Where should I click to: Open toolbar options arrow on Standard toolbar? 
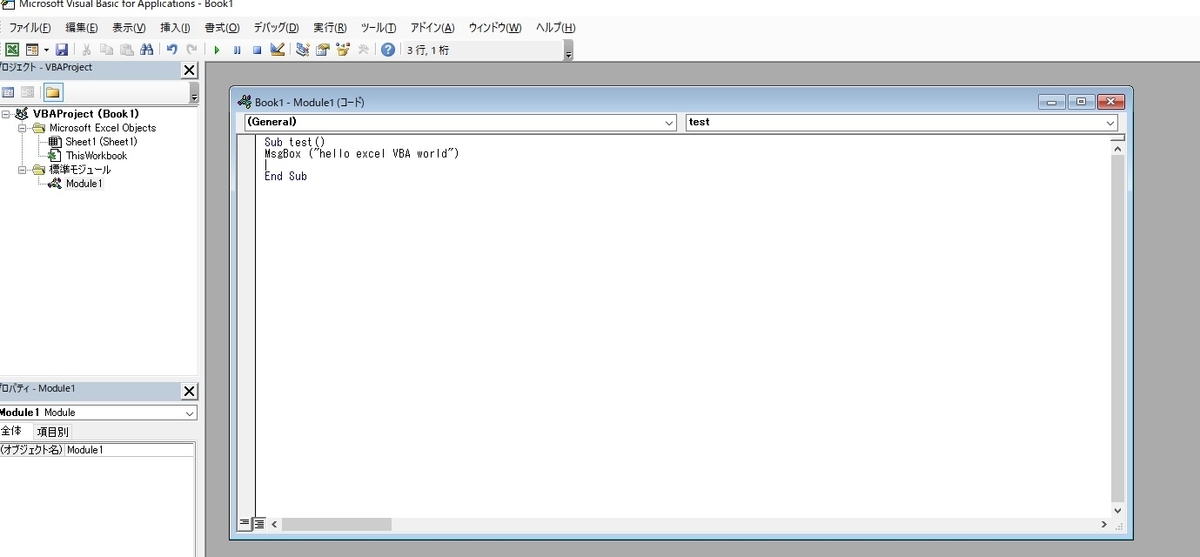click(569, 51)
